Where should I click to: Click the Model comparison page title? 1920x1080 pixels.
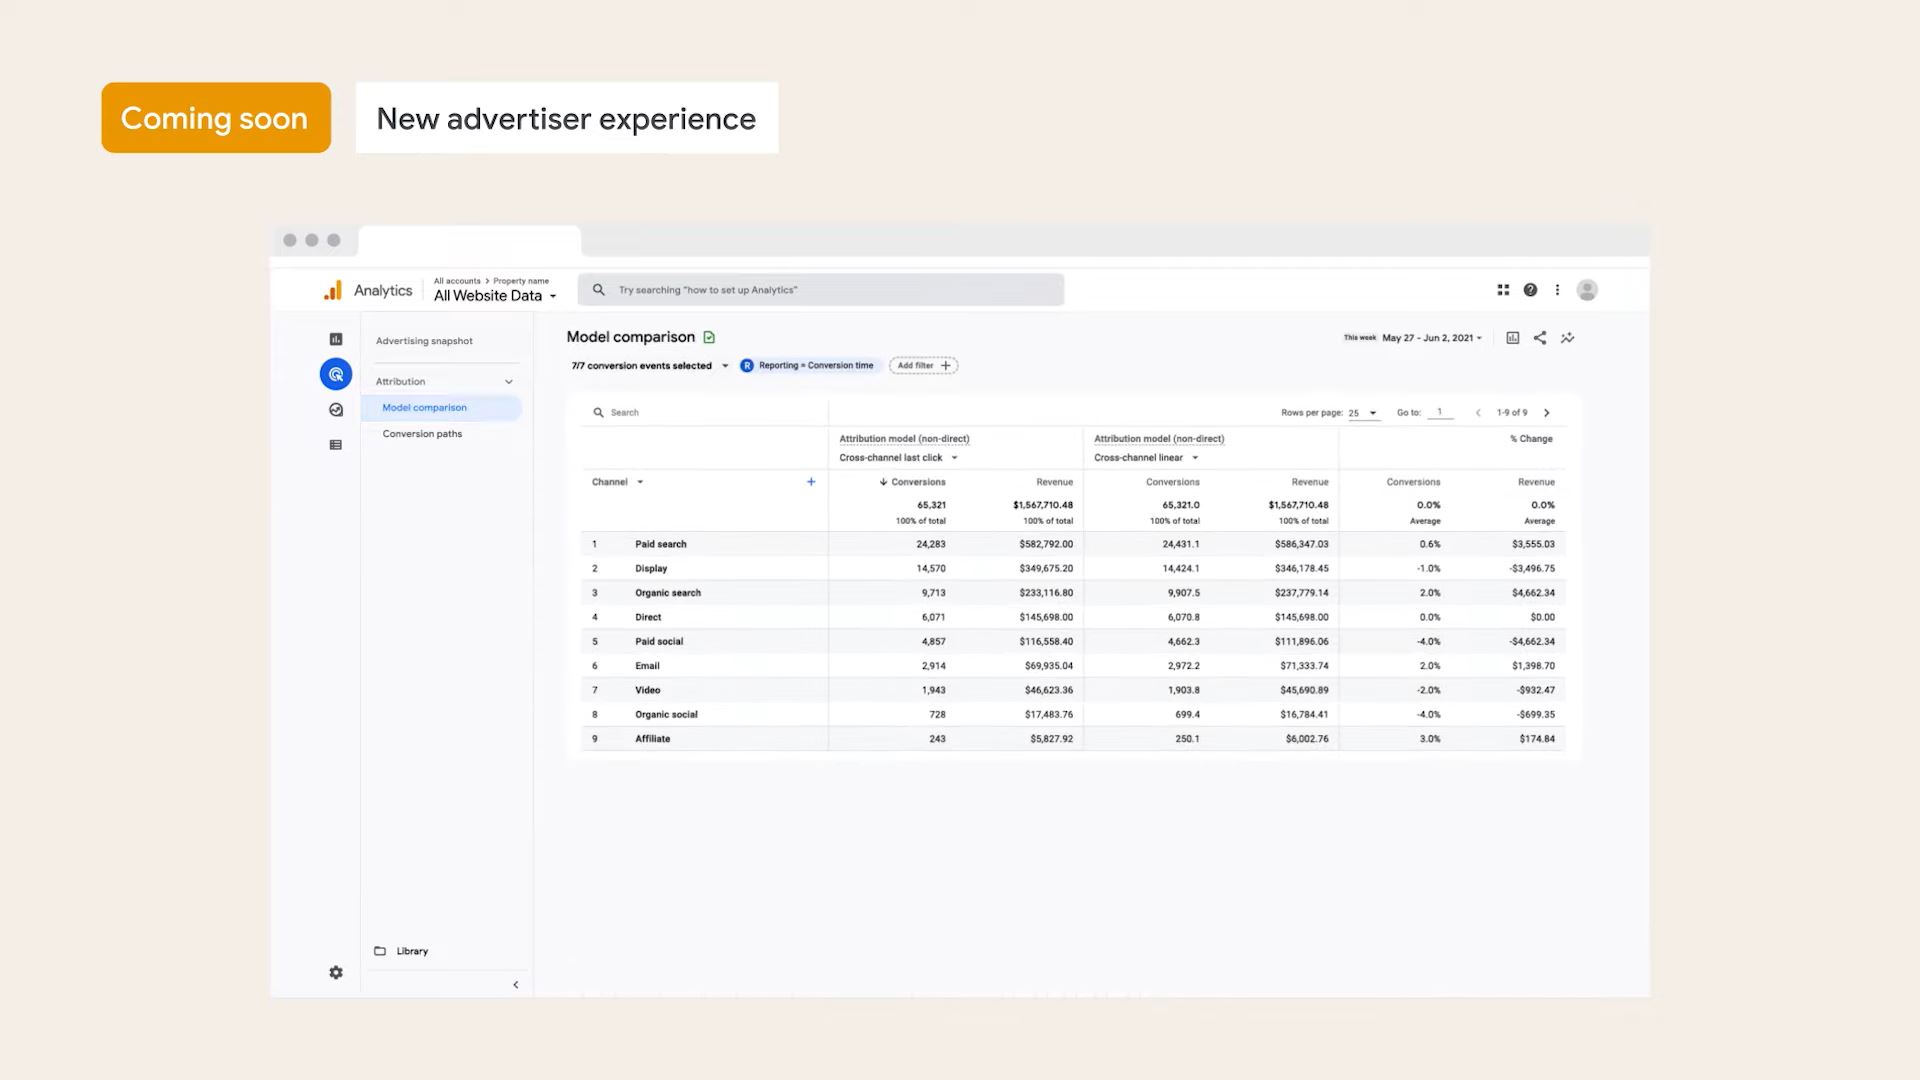(631, 337)
